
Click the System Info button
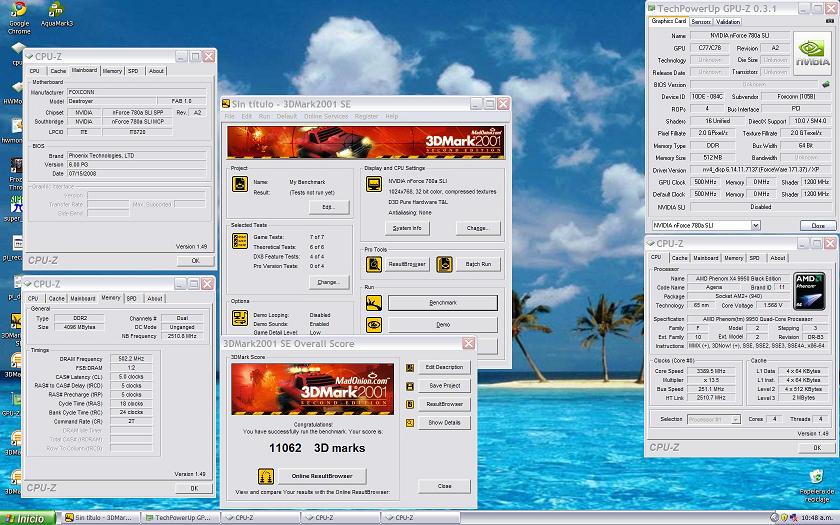tap(407, 228)
